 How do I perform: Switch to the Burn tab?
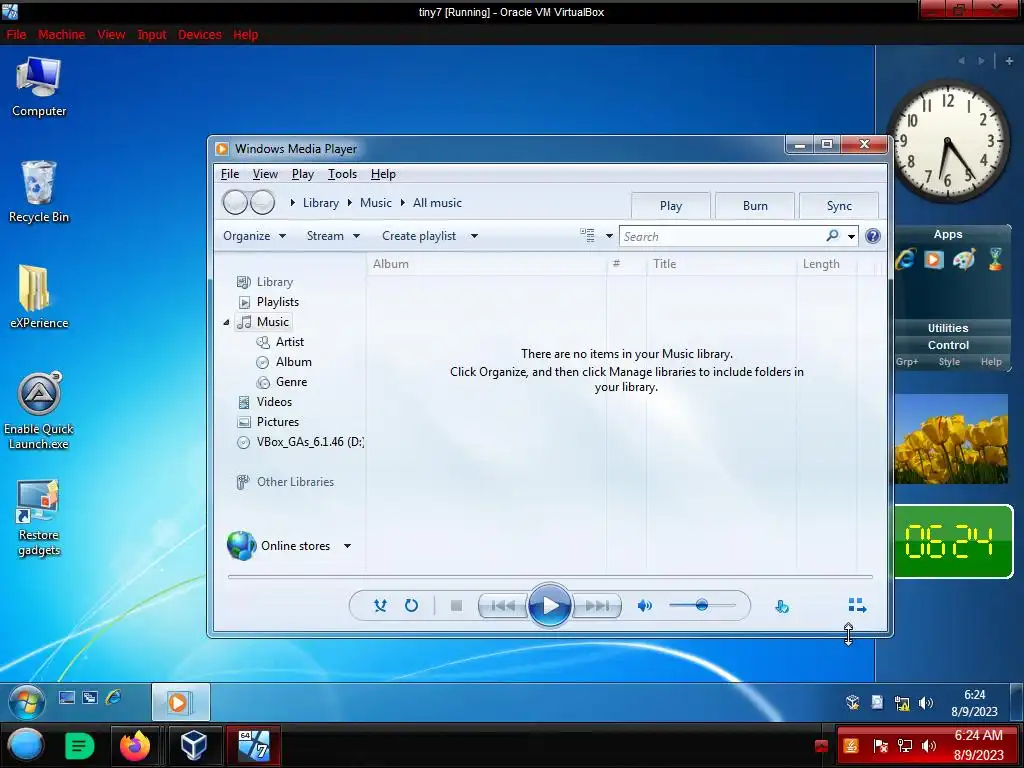click(x=755, y=206)
